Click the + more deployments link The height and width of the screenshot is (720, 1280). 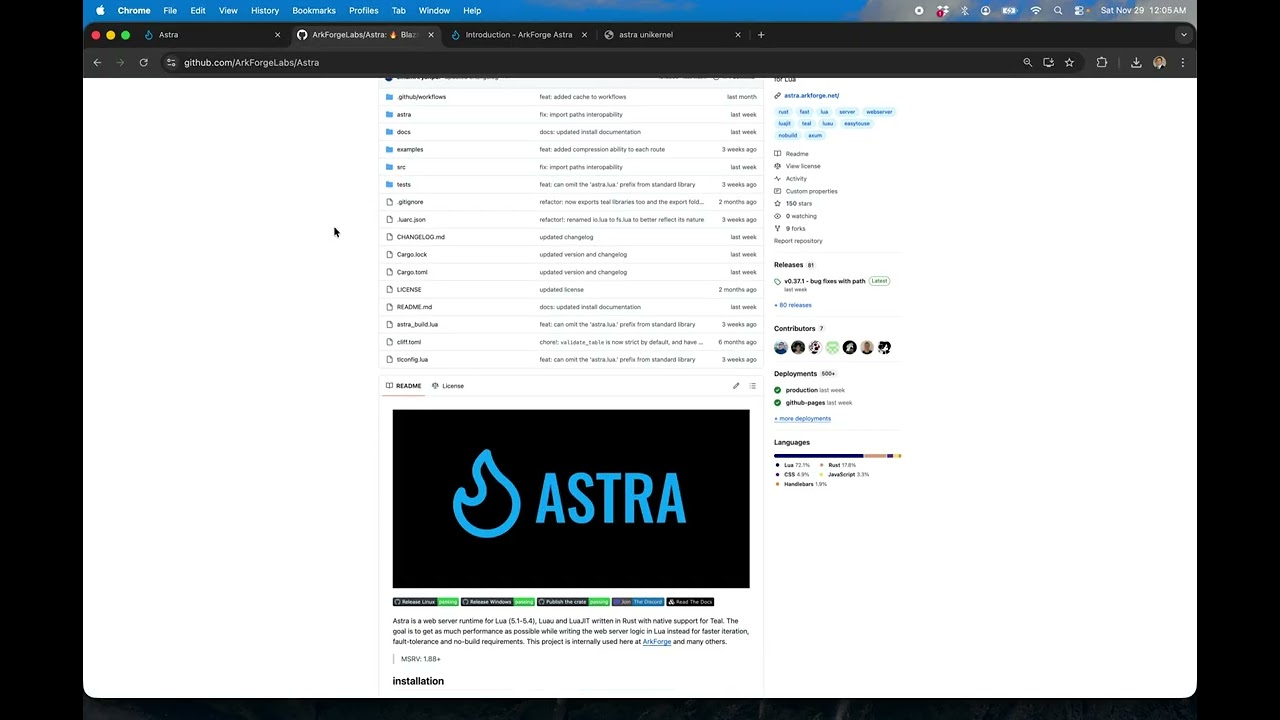click(802, 419)
